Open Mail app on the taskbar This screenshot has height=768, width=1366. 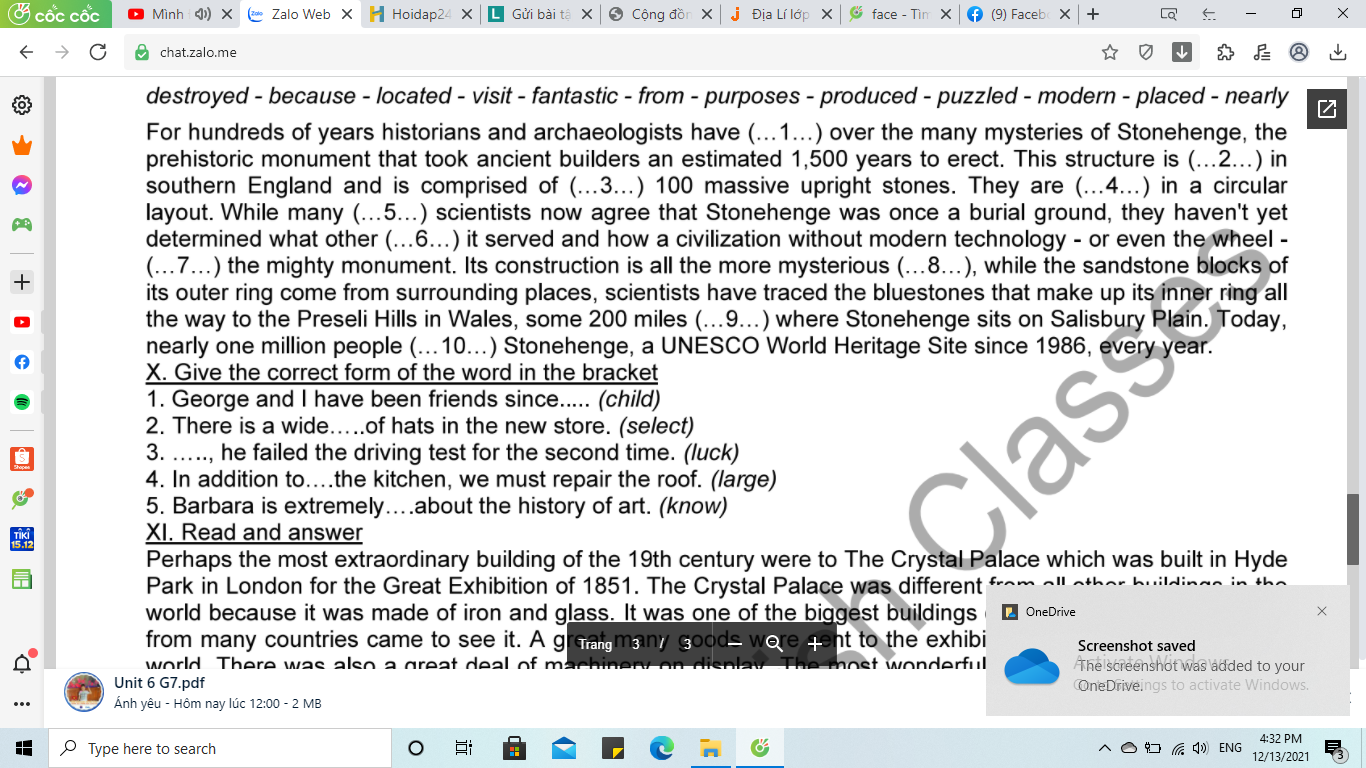[x=563, y=748]
